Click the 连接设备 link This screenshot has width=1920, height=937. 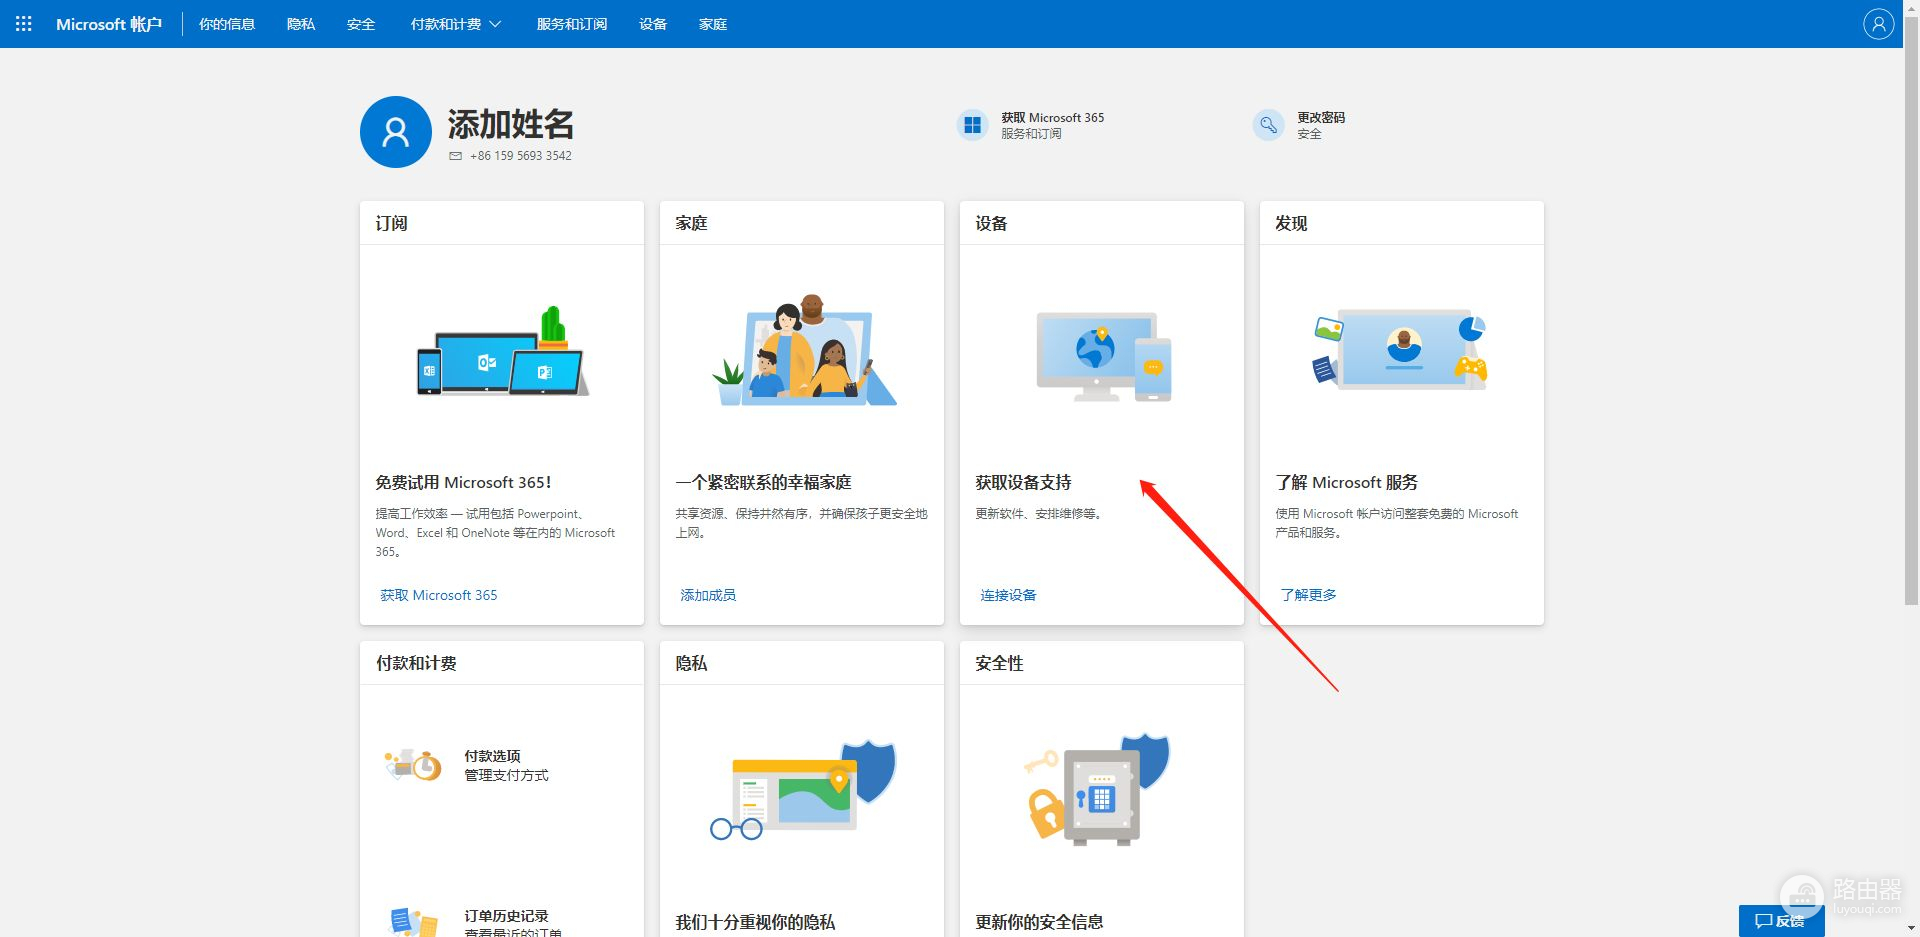click(1008, 595)
